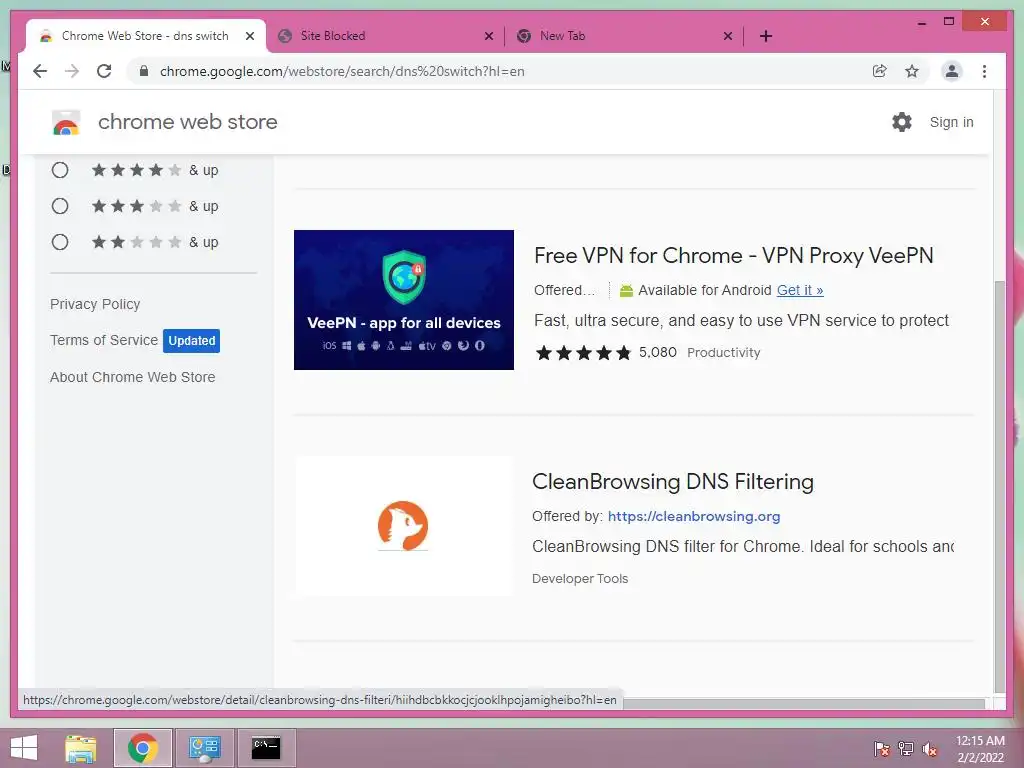Open the Chrome three-dot menu
Image resolution: width=1024 pixels, height=768 pixels.
[984, 71]
